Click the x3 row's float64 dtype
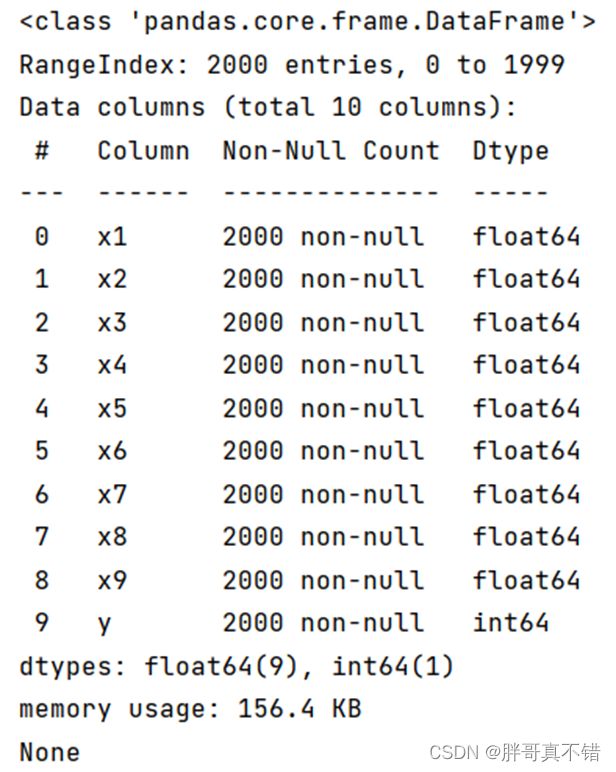 click(526, 323)
